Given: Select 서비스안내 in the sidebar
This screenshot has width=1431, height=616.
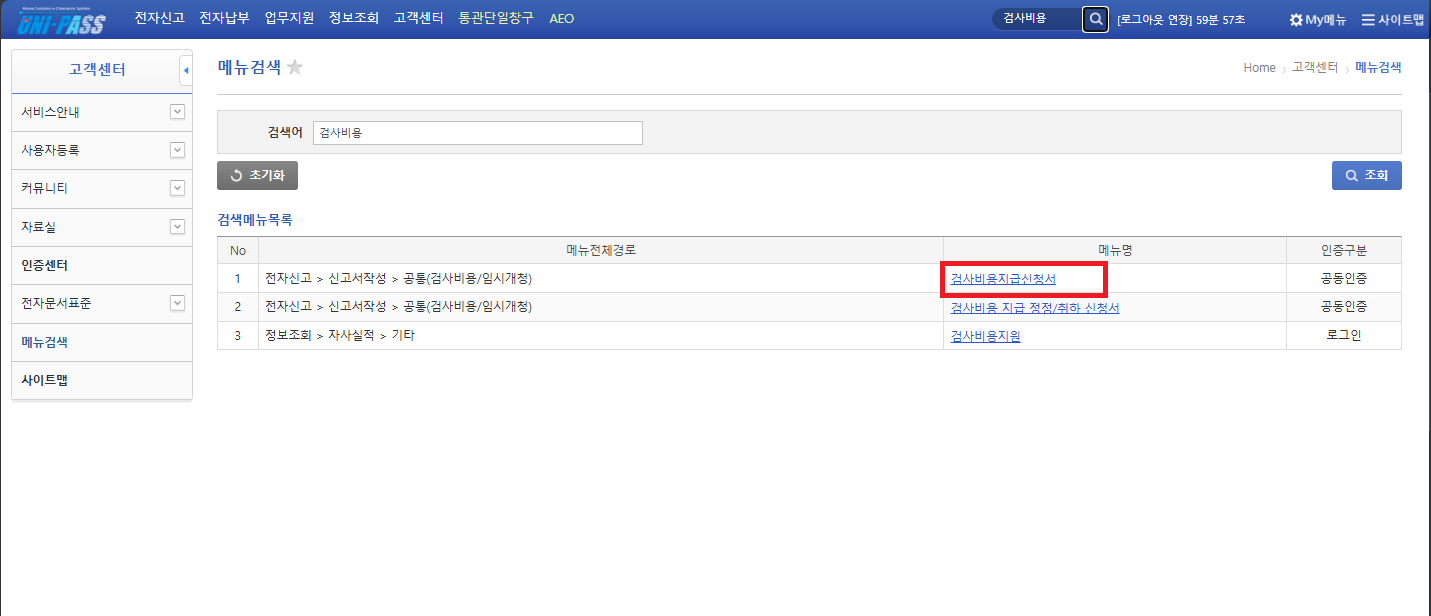Looking at the screenshot, I should (x=51, y=112).
